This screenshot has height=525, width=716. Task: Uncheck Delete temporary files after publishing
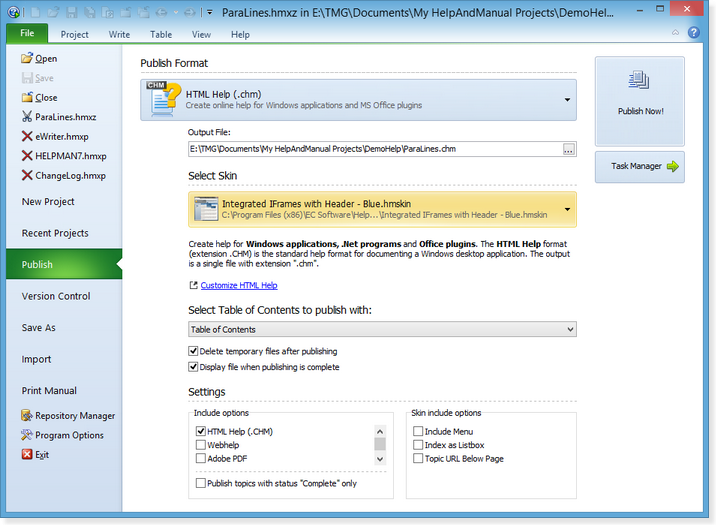(x=194, y=352)
